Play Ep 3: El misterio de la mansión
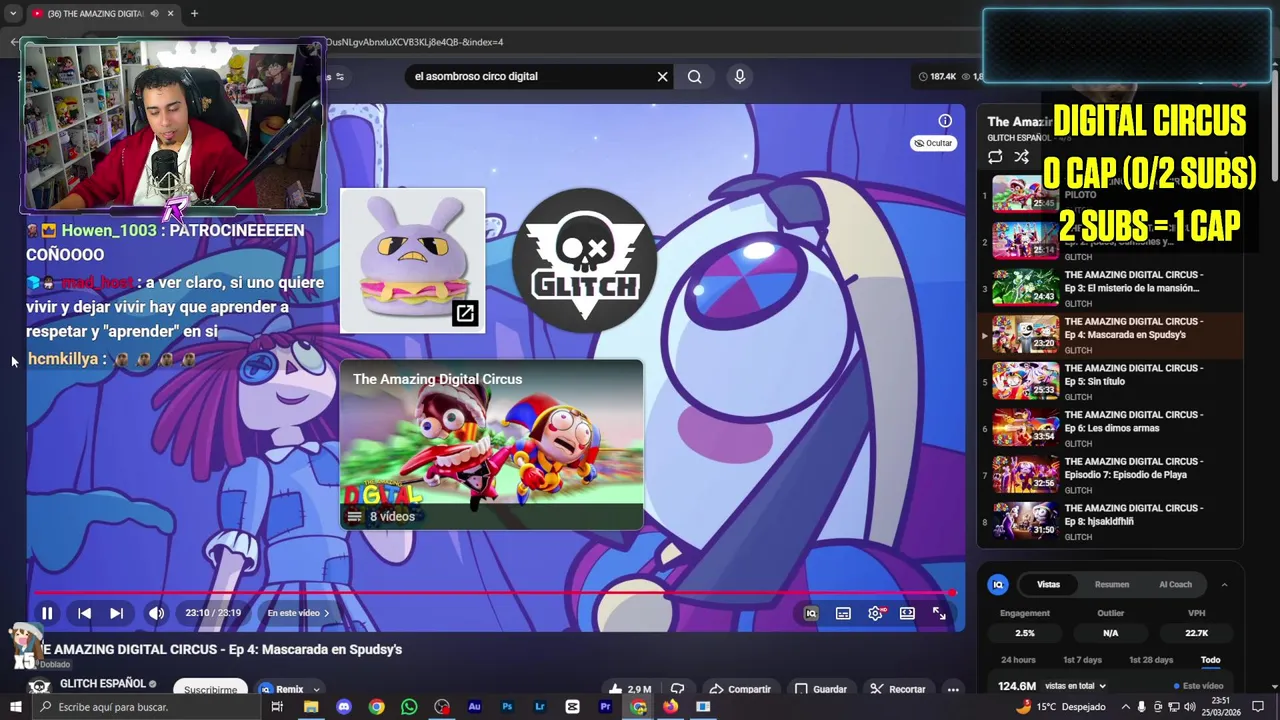This screenshot has height=720, width=1280. (x=1110, y=288)
